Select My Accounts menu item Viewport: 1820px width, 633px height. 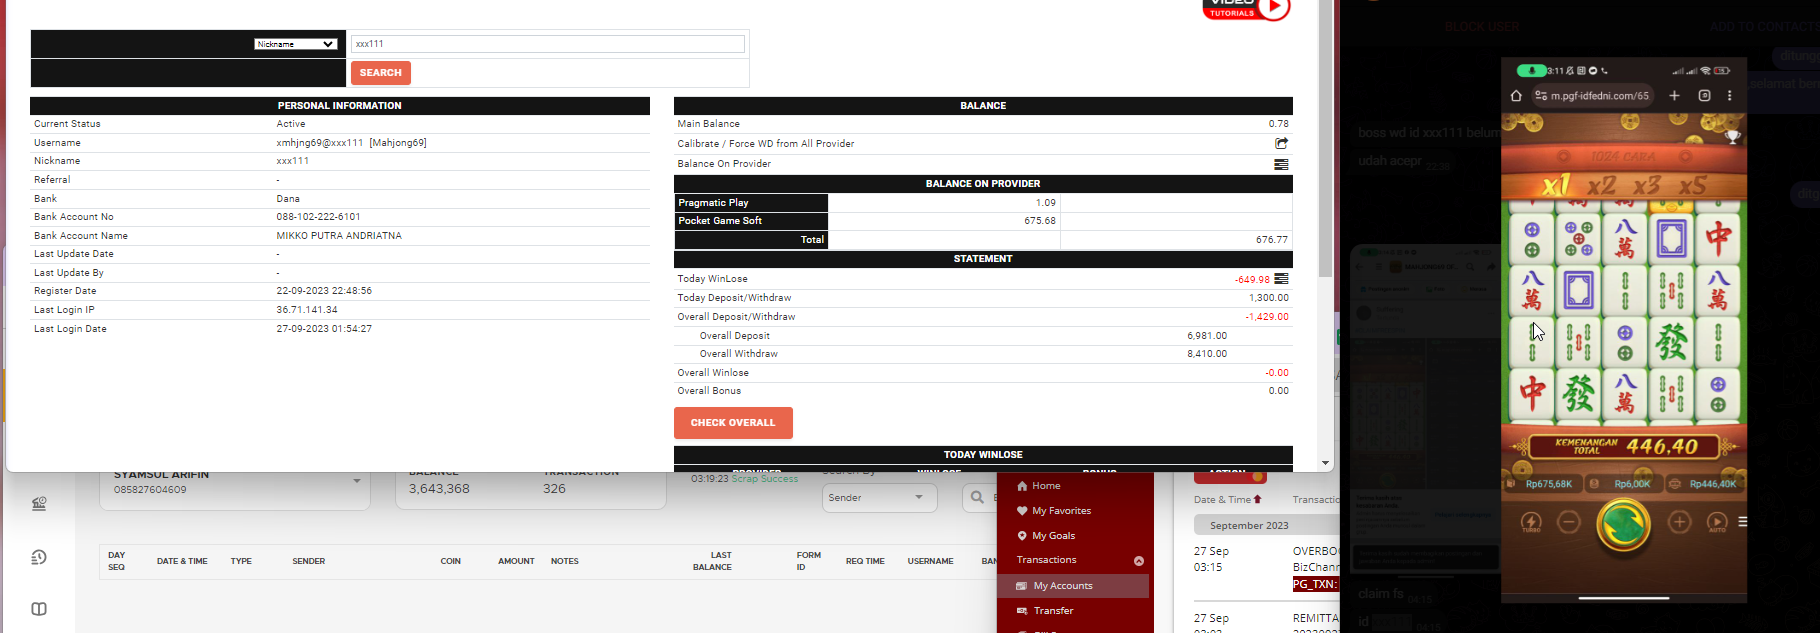[1073, 586]
